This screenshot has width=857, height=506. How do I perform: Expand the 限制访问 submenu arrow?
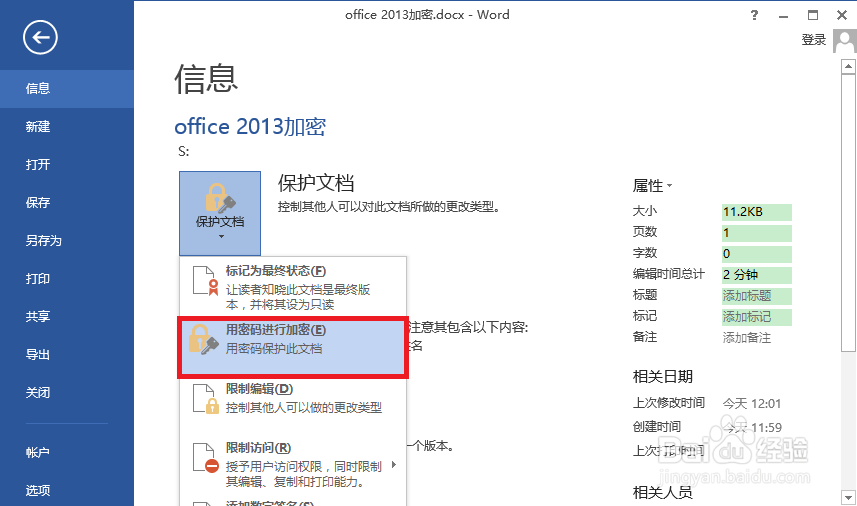[x=394, y=466]
